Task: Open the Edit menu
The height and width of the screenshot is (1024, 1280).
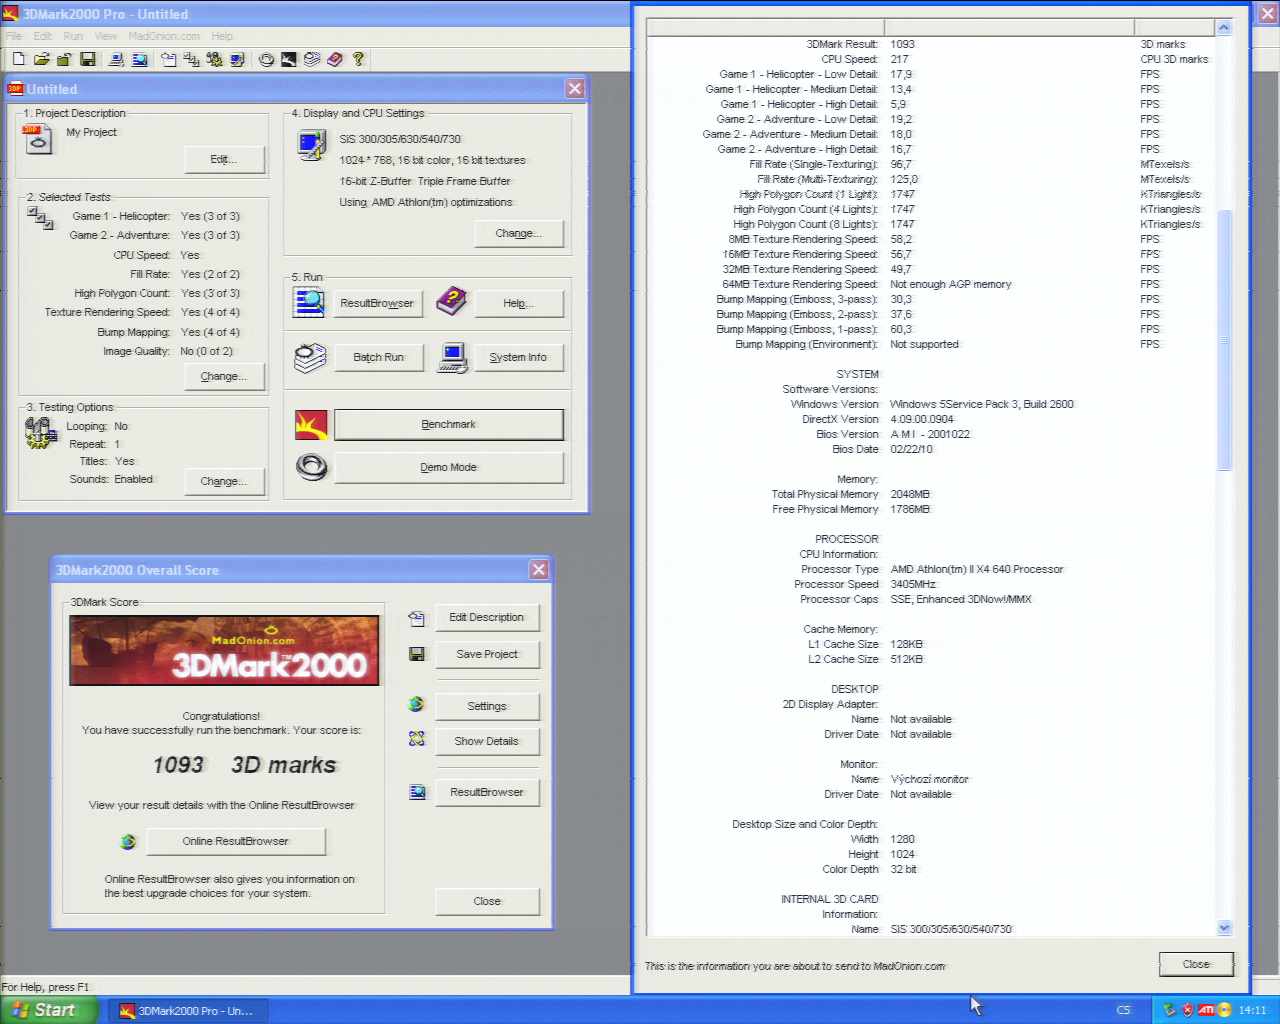Action: 42,36
